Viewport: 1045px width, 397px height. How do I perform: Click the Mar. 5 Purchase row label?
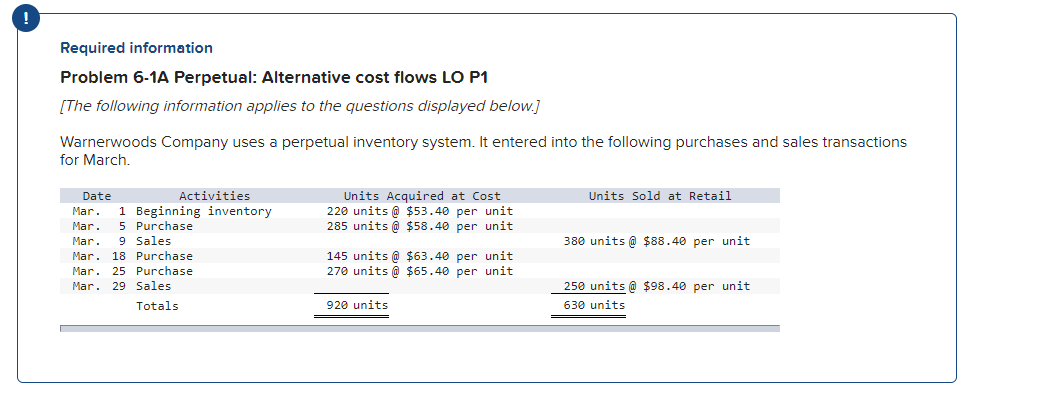coord(164,226)
